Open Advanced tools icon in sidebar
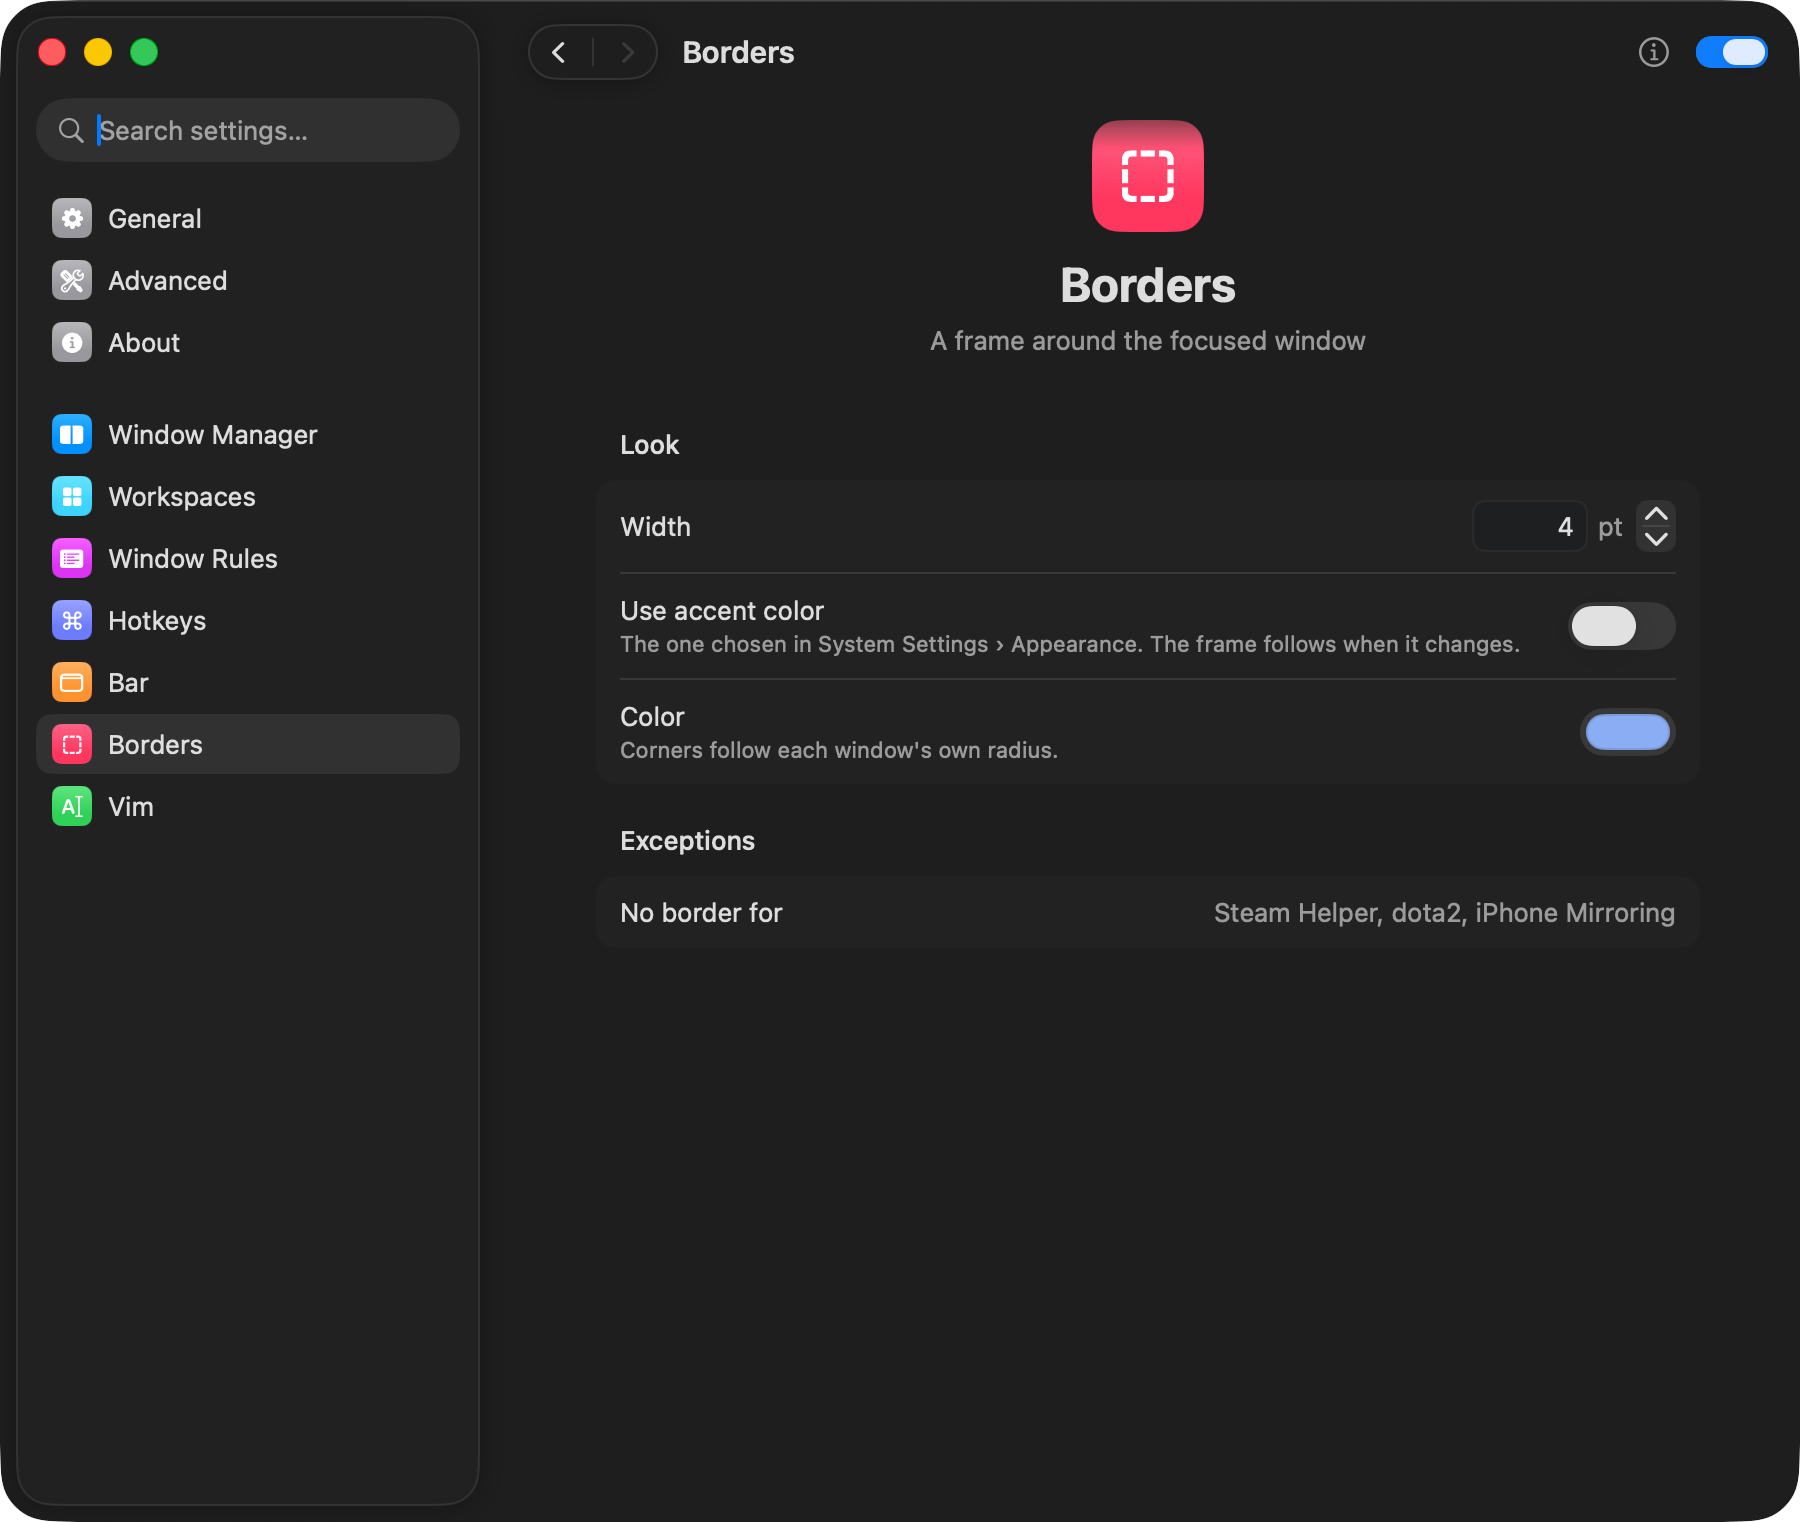This screenshot has height=1522, width=1800. (x=72, y=281)
